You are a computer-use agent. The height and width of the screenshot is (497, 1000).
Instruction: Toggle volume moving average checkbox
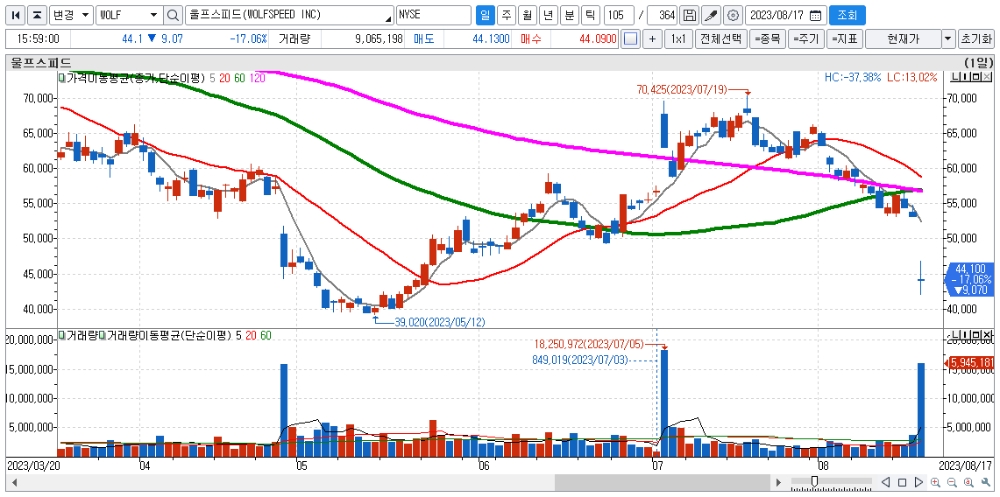(x=102, y=335)
